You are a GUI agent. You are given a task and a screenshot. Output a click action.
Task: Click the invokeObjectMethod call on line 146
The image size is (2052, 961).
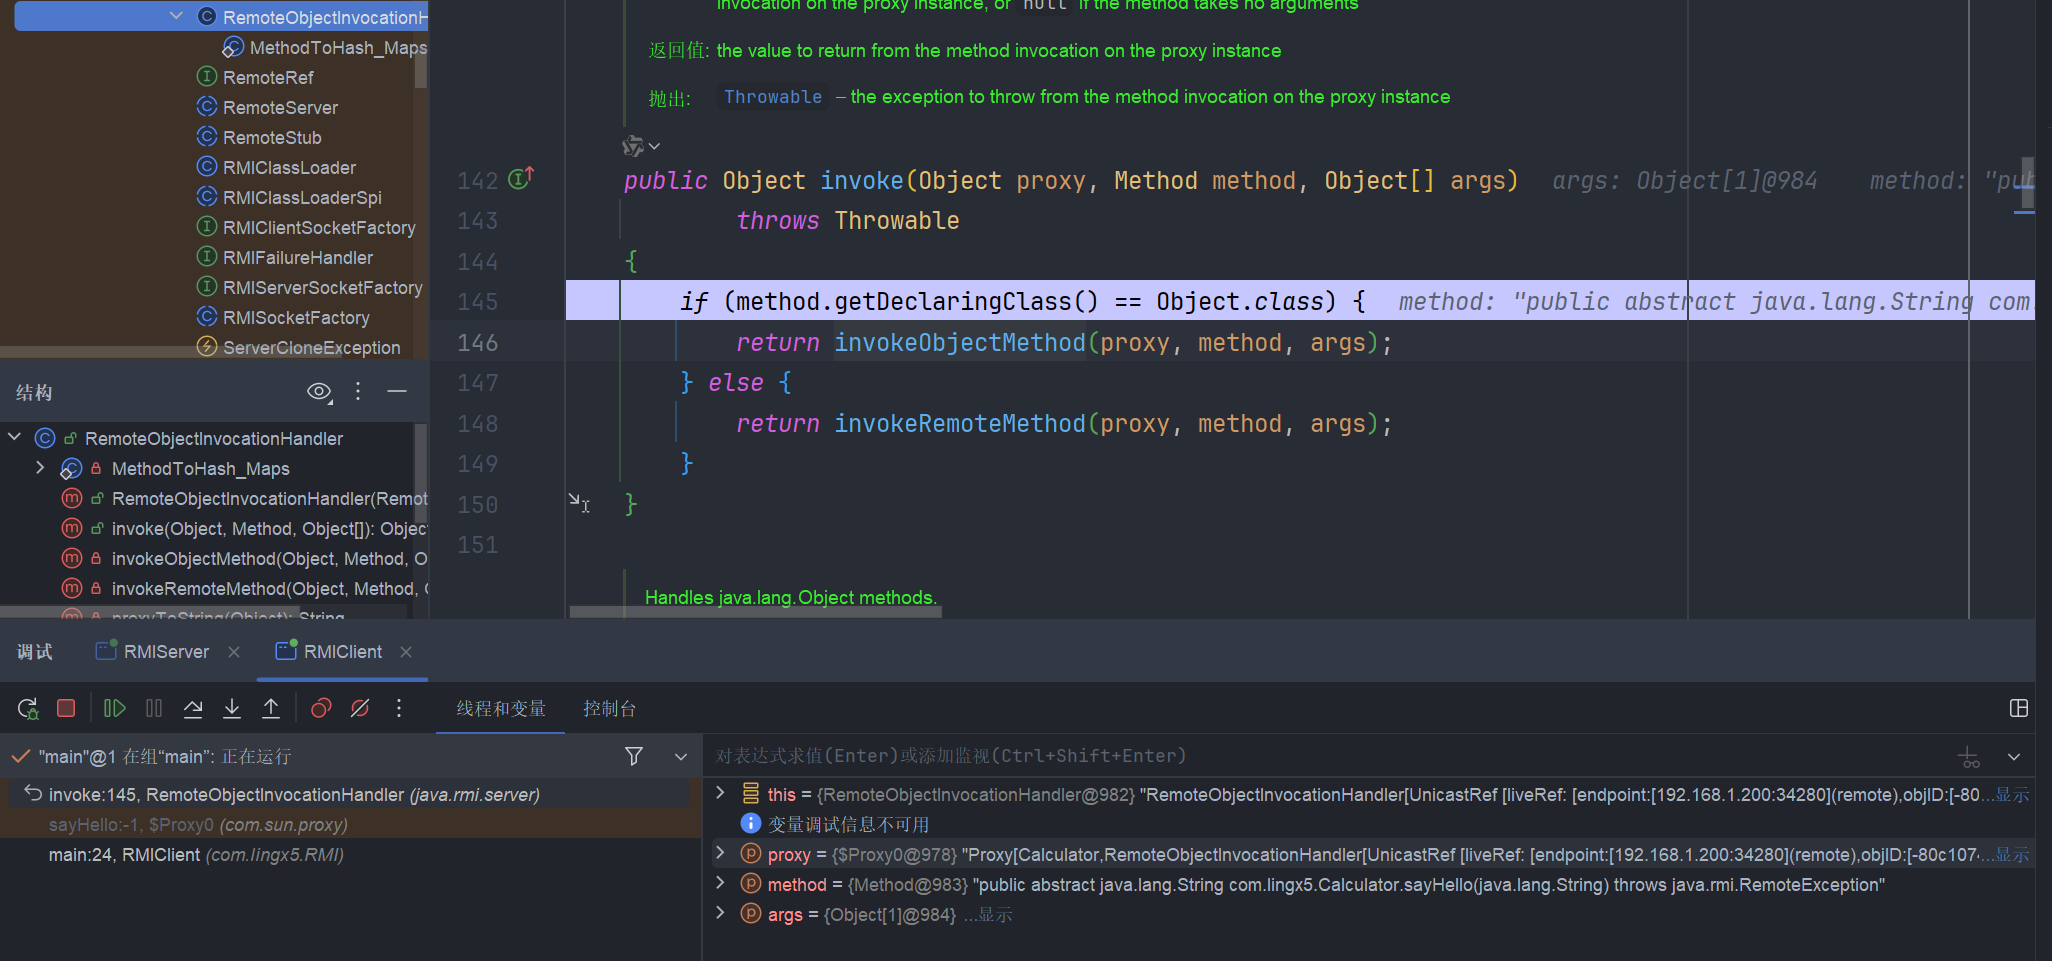pos(960,343)
